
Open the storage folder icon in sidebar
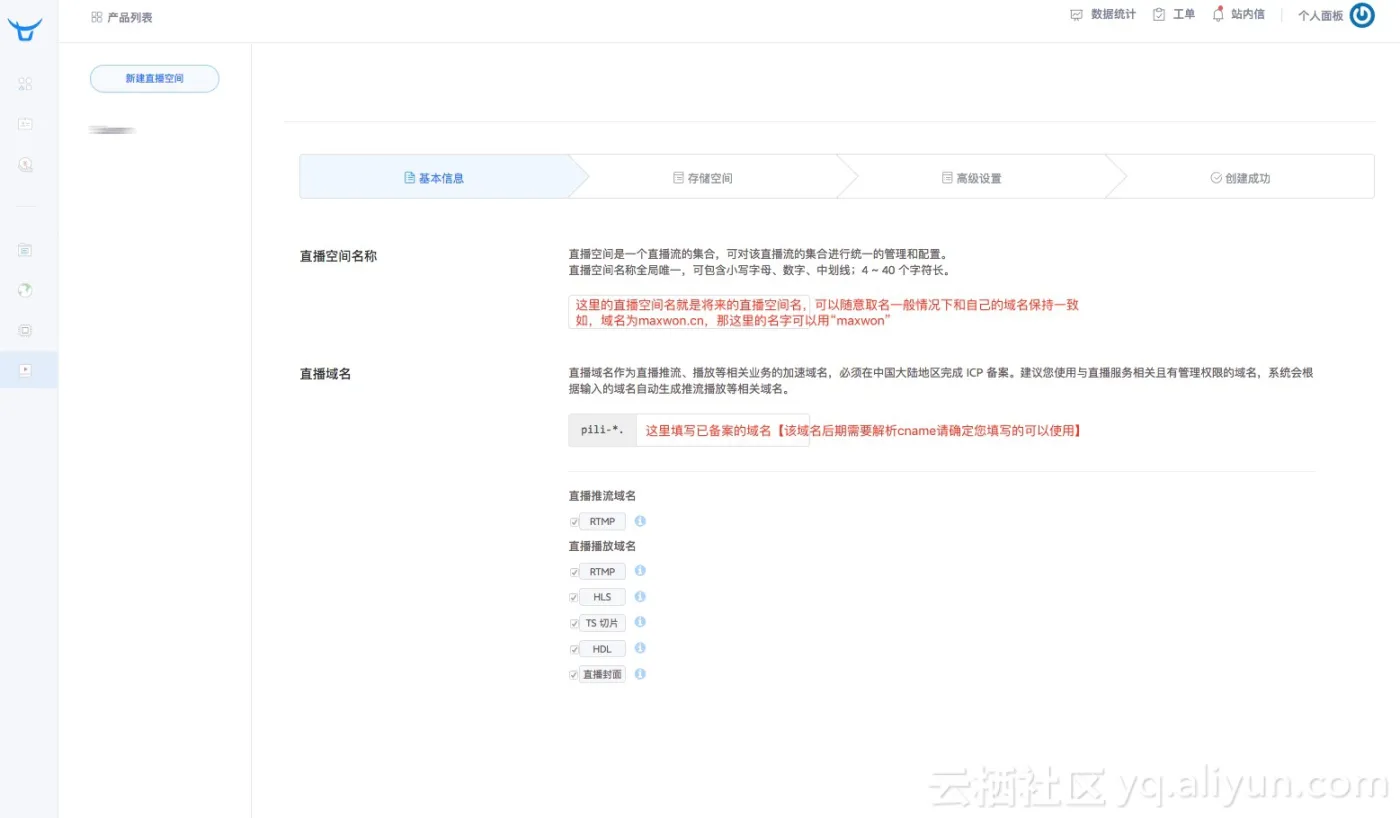[26, 250]
